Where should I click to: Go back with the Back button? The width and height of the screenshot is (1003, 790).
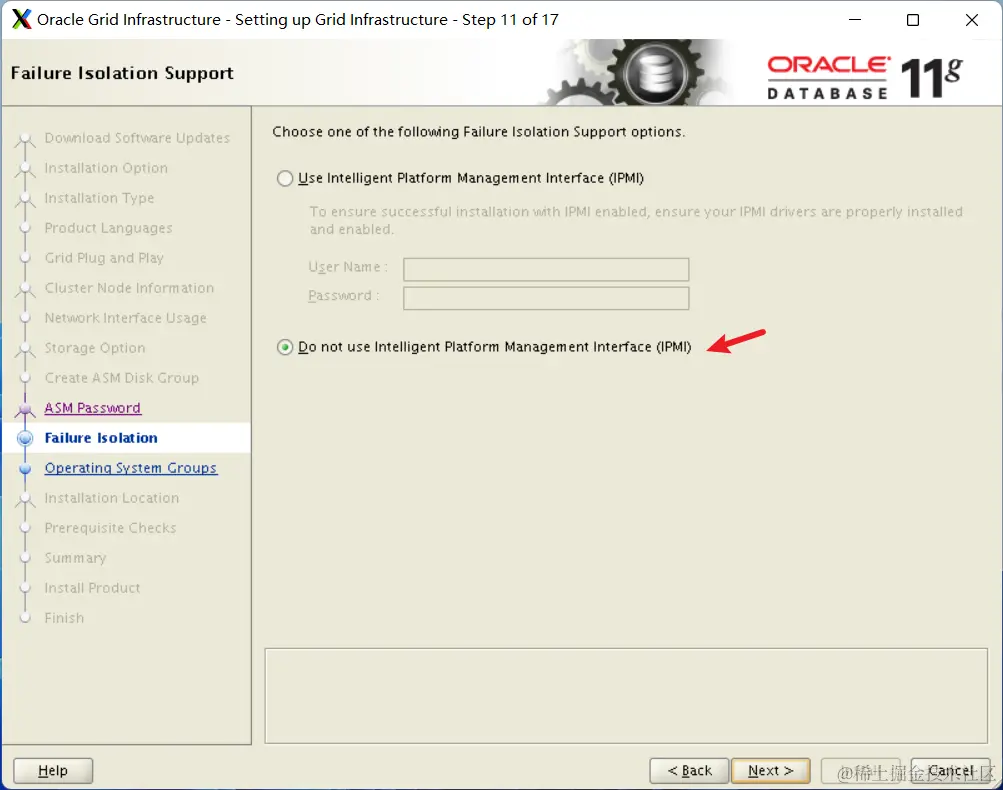689,771
